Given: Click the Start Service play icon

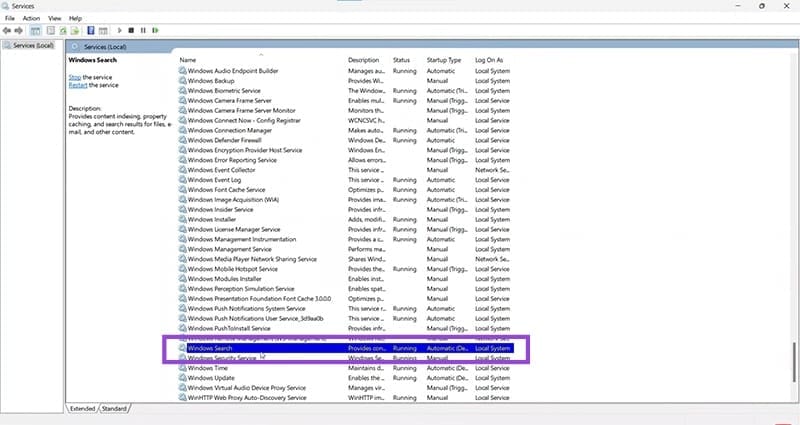Looking at the screenshot, I should [119, 31].
